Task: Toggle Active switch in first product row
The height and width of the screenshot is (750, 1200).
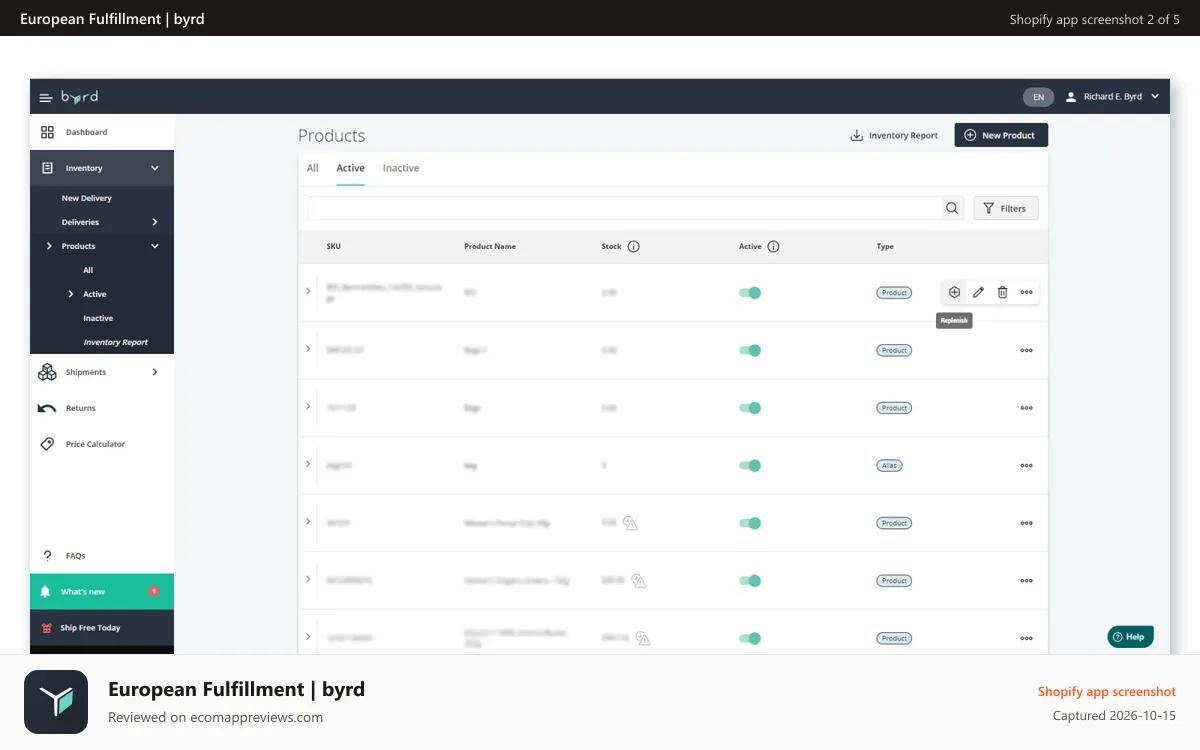Action: 750,293
